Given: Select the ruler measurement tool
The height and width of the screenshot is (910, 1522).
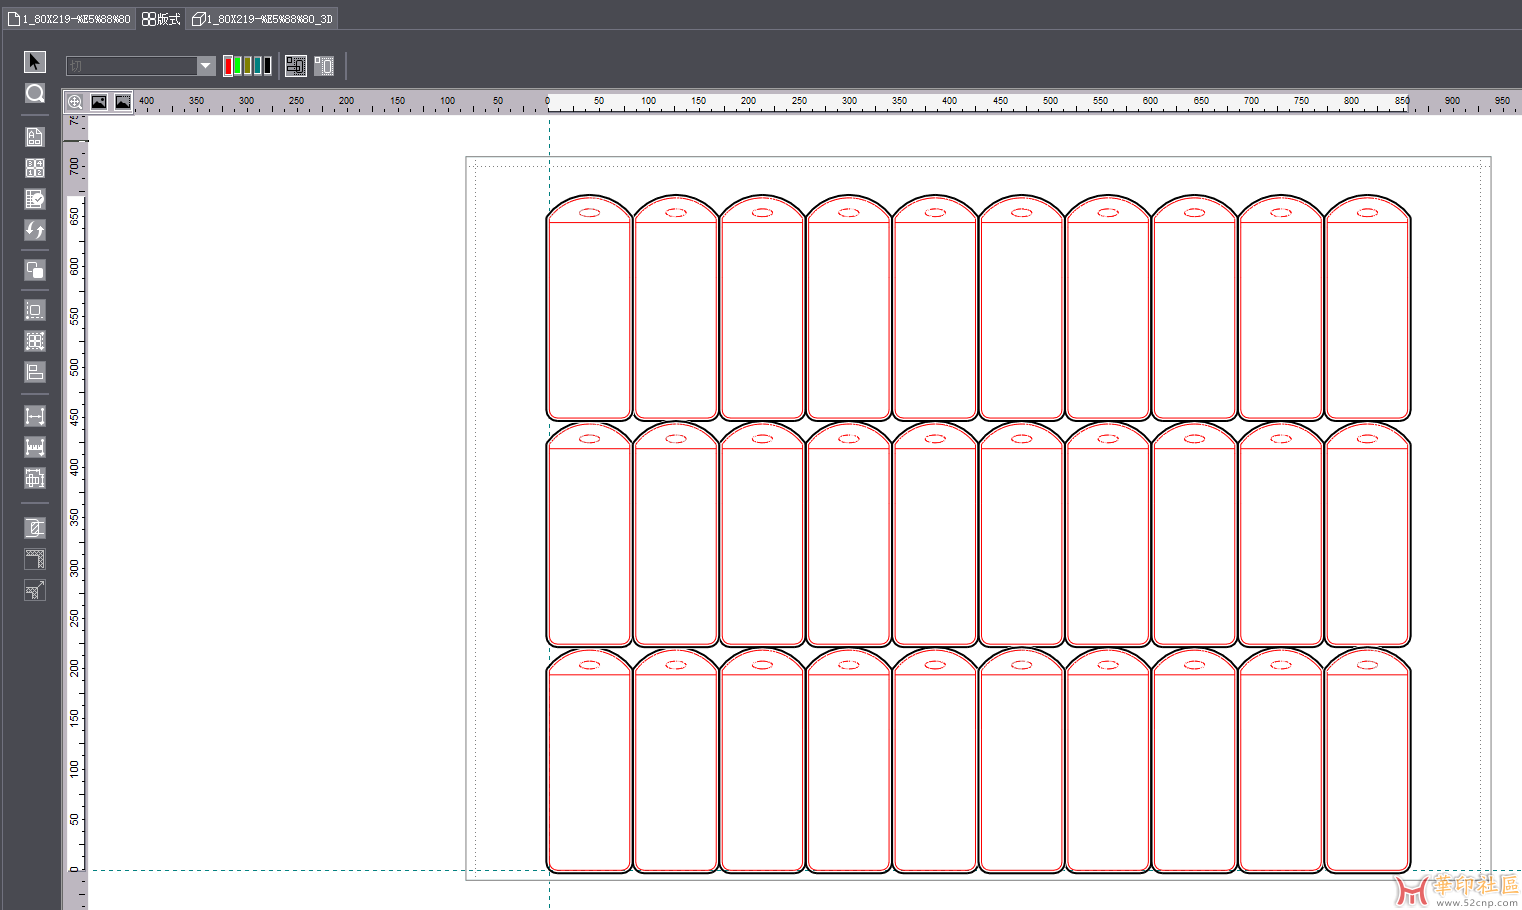Looking at the screenshot, I should pyautogui.click(x=35, y=447).
